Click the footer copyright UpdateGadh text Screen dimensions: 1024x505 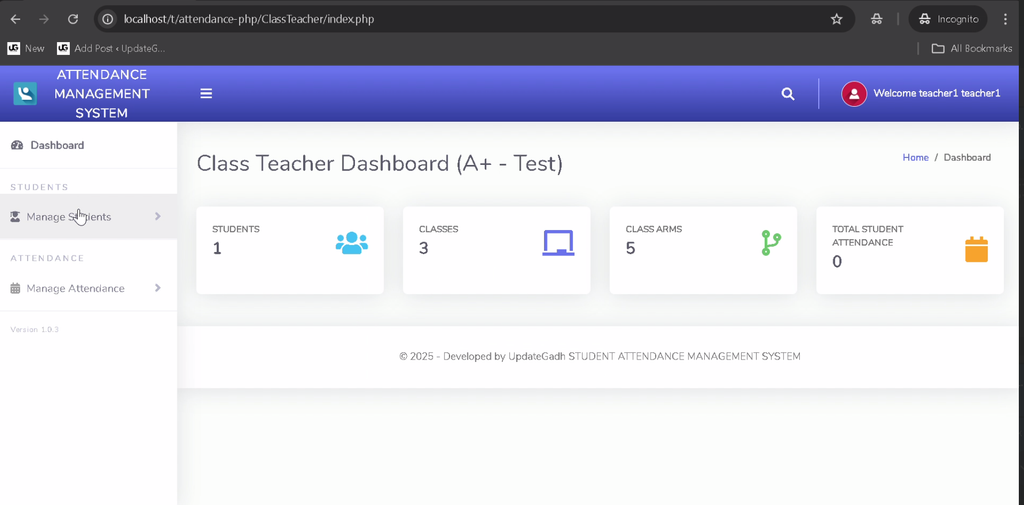coord(600,356)
